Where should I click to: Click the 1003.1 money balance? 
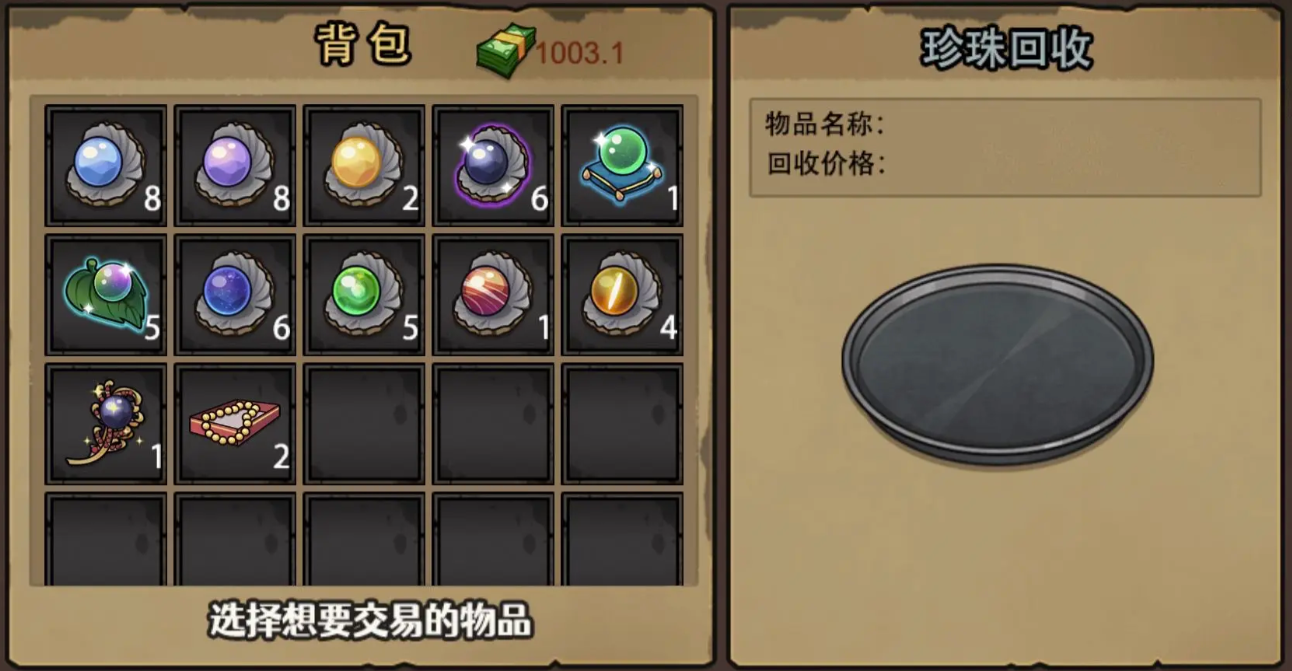click(x=580, y=53)
